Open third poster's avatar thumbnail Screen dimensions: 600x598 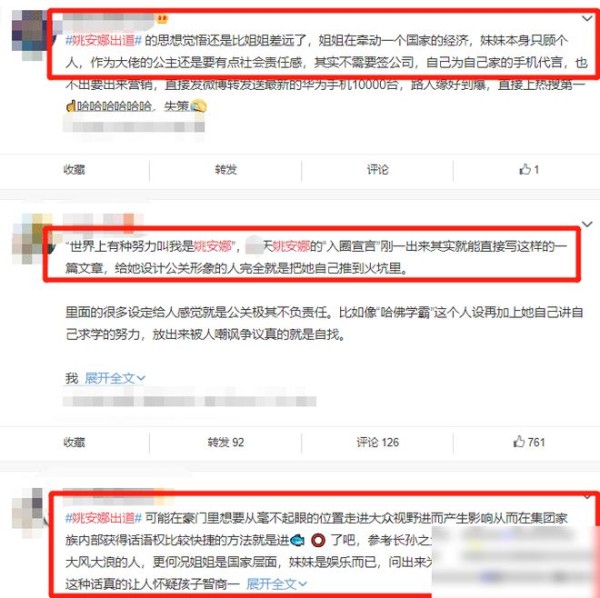pyautogui.click(x=30, y=513)
